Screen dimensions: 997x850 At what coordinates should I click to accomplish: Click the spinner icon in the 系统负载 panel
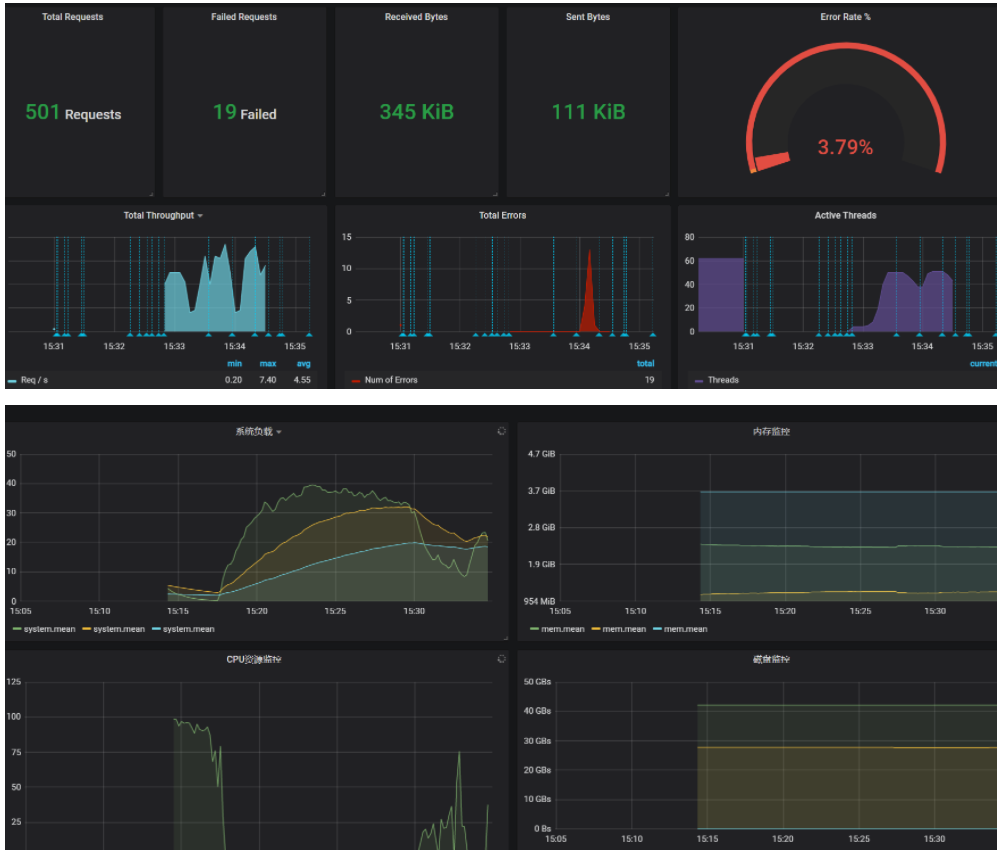click(x=501, y=431)
